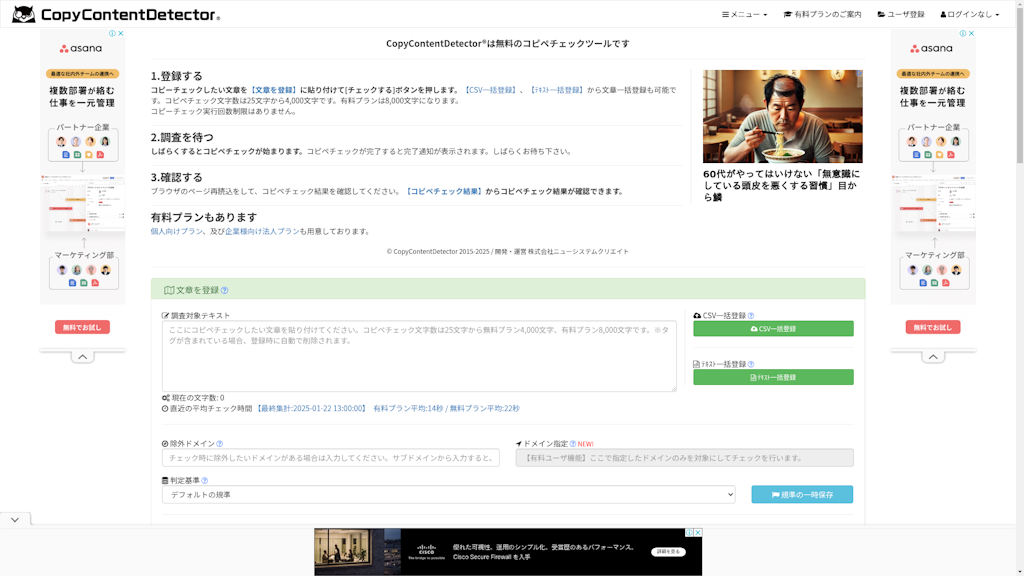1024x576 pixels.
Task: Click help icon next to CSV一括登録 label
Action: 751,316
